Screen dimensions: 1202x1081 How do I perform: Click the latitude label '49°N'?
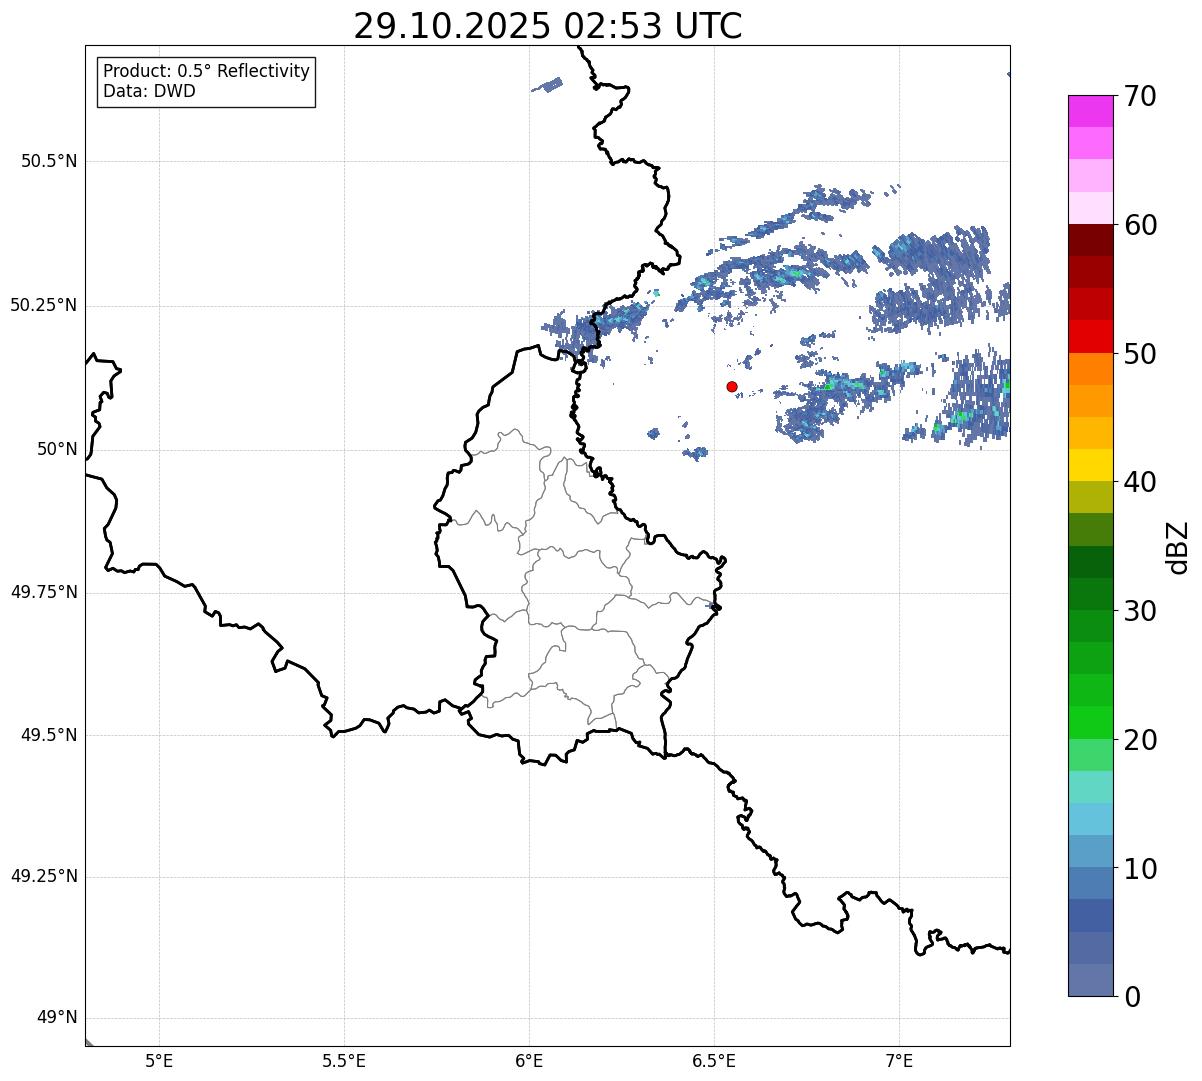(57, 1018)
